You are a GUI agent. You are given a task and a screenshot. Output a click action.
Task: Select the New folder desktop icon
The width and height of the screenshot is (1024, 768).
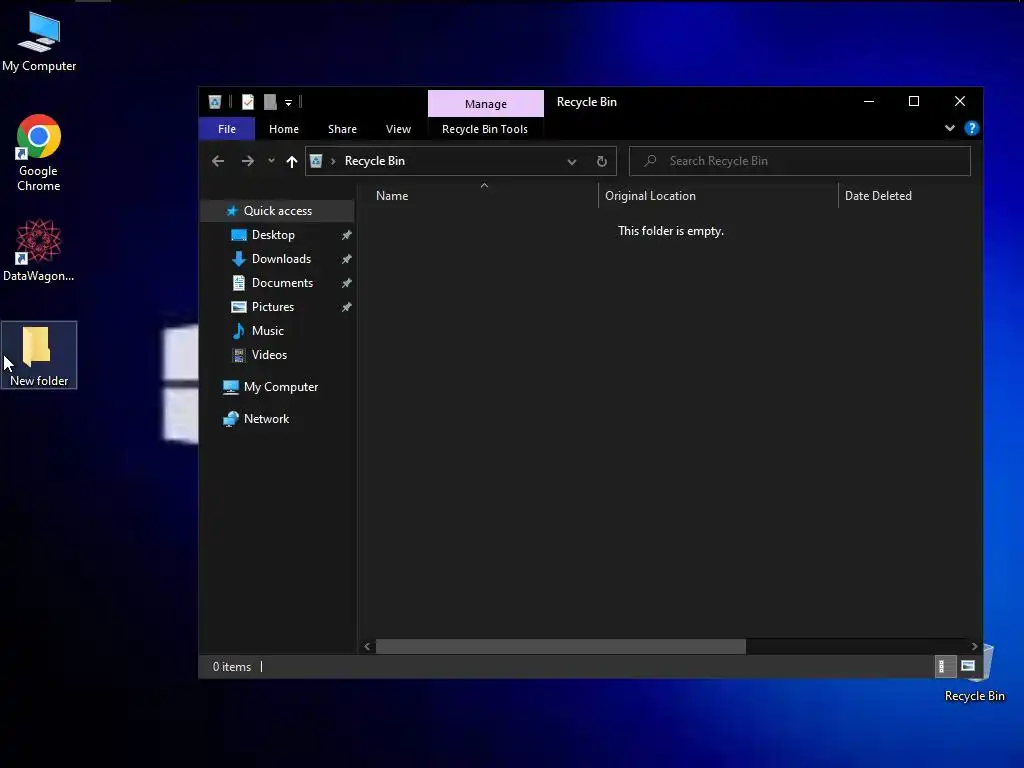point(39,355)
